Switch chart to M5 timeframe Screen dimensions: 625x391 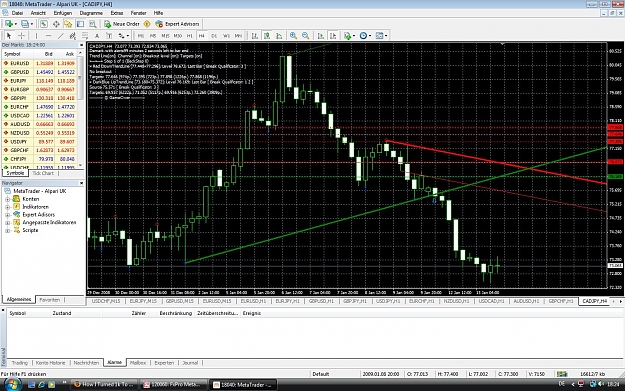coord(153,36)
